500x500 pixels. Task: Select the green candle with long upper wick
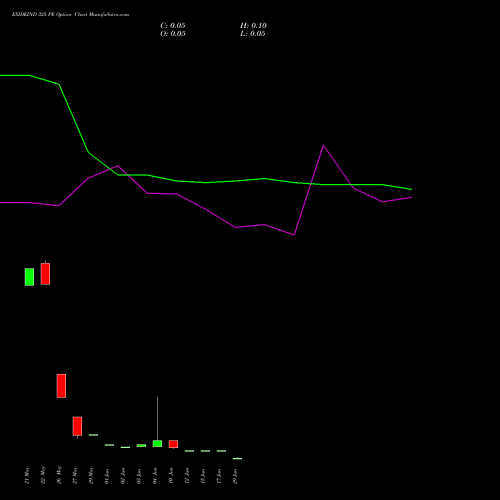157,443
